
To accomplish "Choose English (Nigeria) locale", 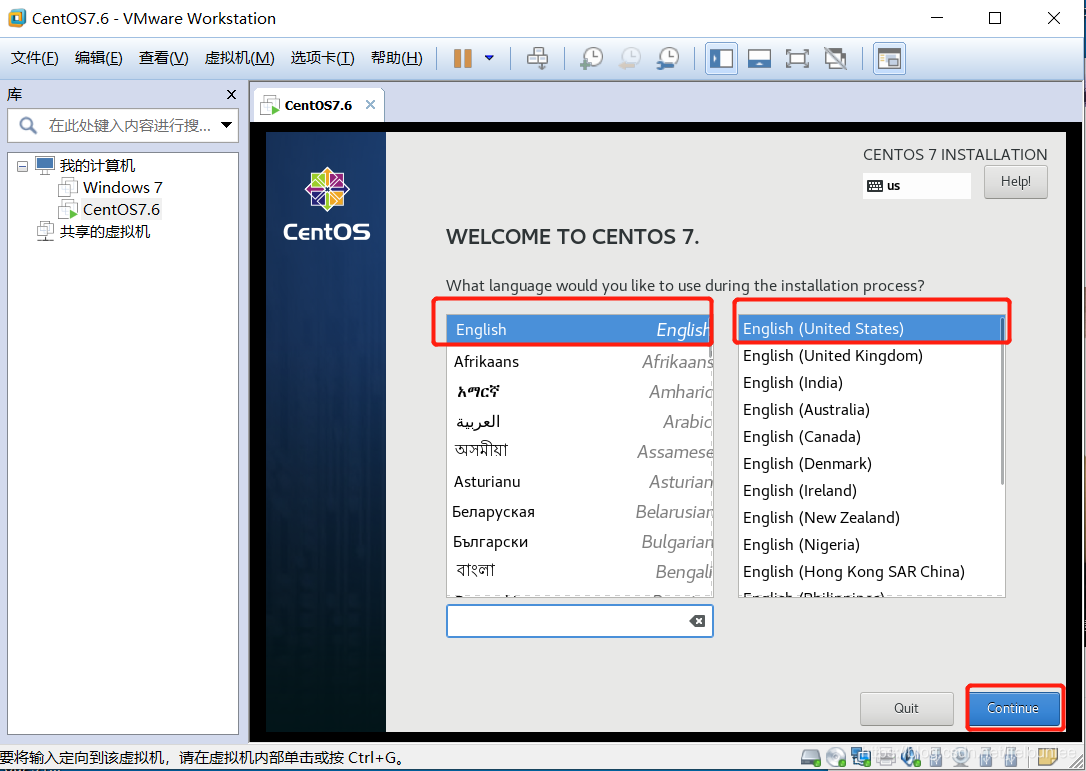I will [870, 544].
